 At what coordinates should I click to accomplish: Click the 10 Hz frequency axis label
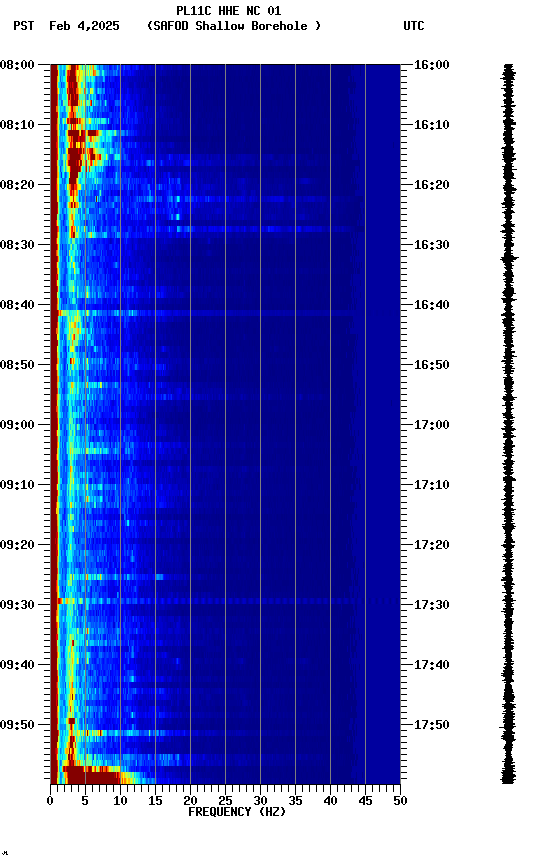click(120, 801)
